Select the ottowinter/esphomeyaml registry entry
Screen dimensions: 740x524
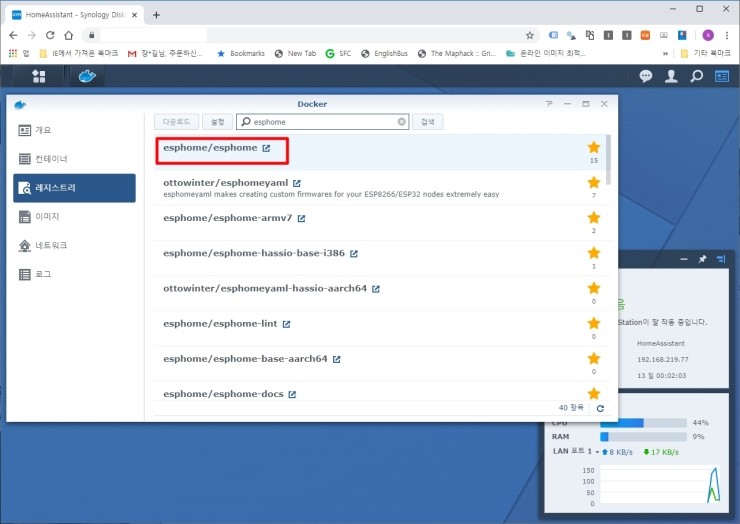coord(381,187)
